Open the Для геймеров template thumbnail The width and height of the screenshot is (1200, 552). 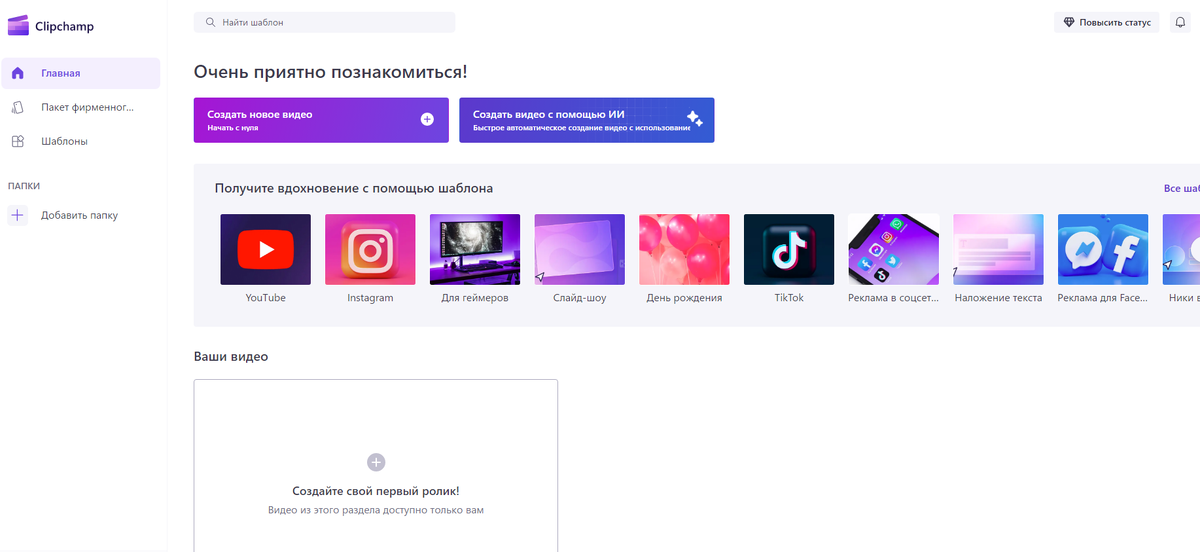tap(475, 250)
